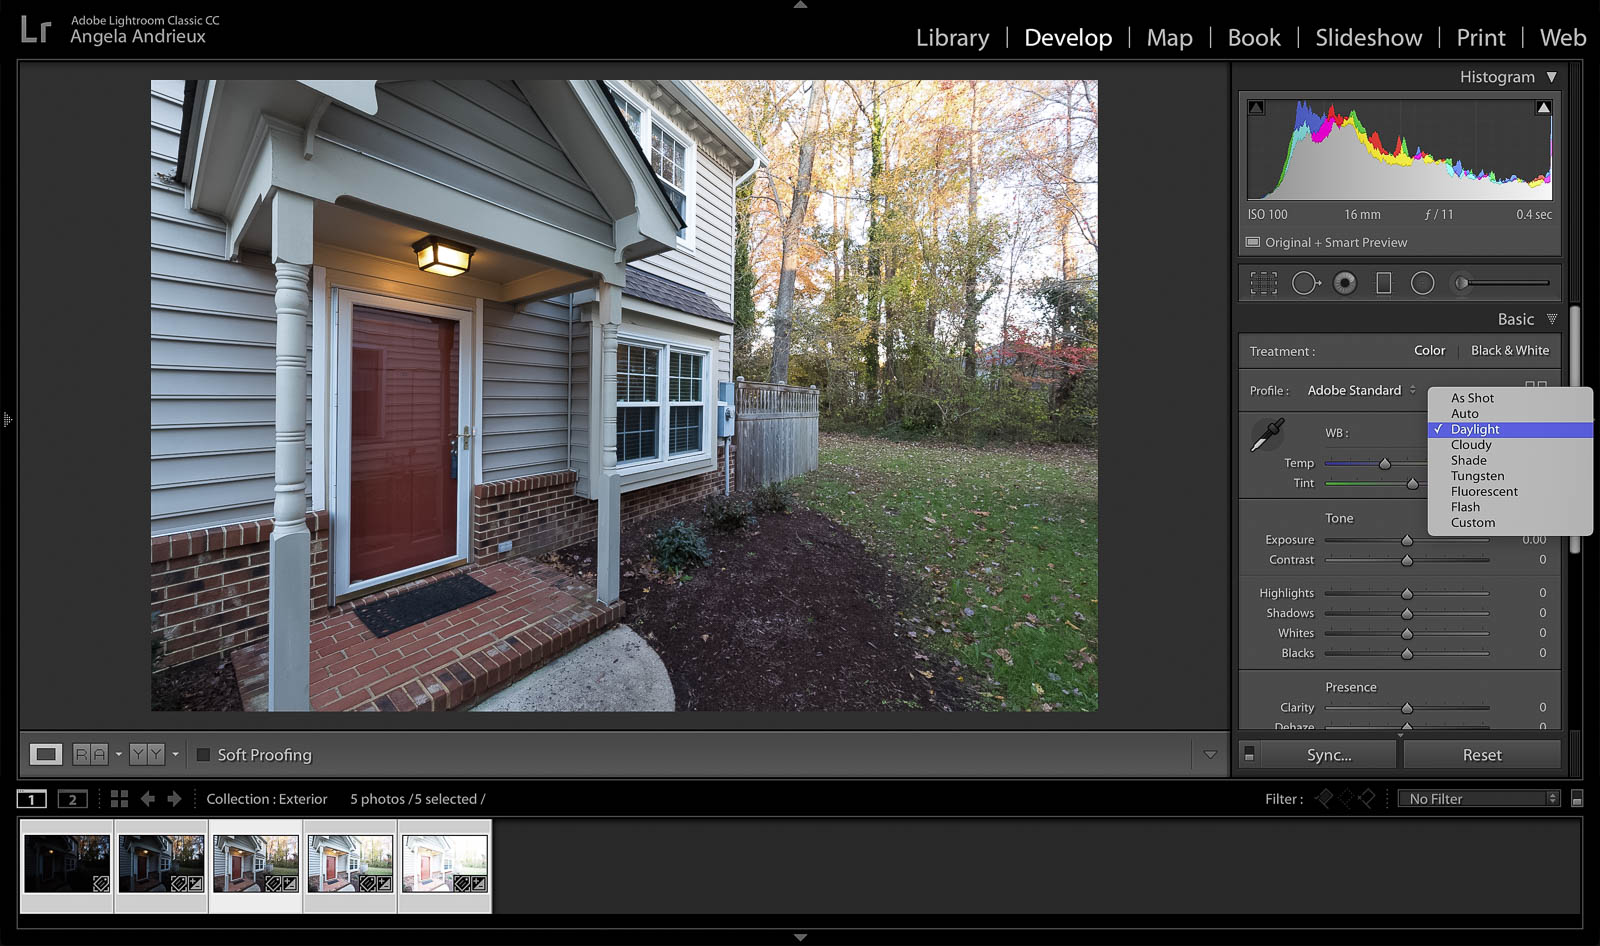
Task: Choose the Red Eye Correction tool
Action: point(1345,284)
